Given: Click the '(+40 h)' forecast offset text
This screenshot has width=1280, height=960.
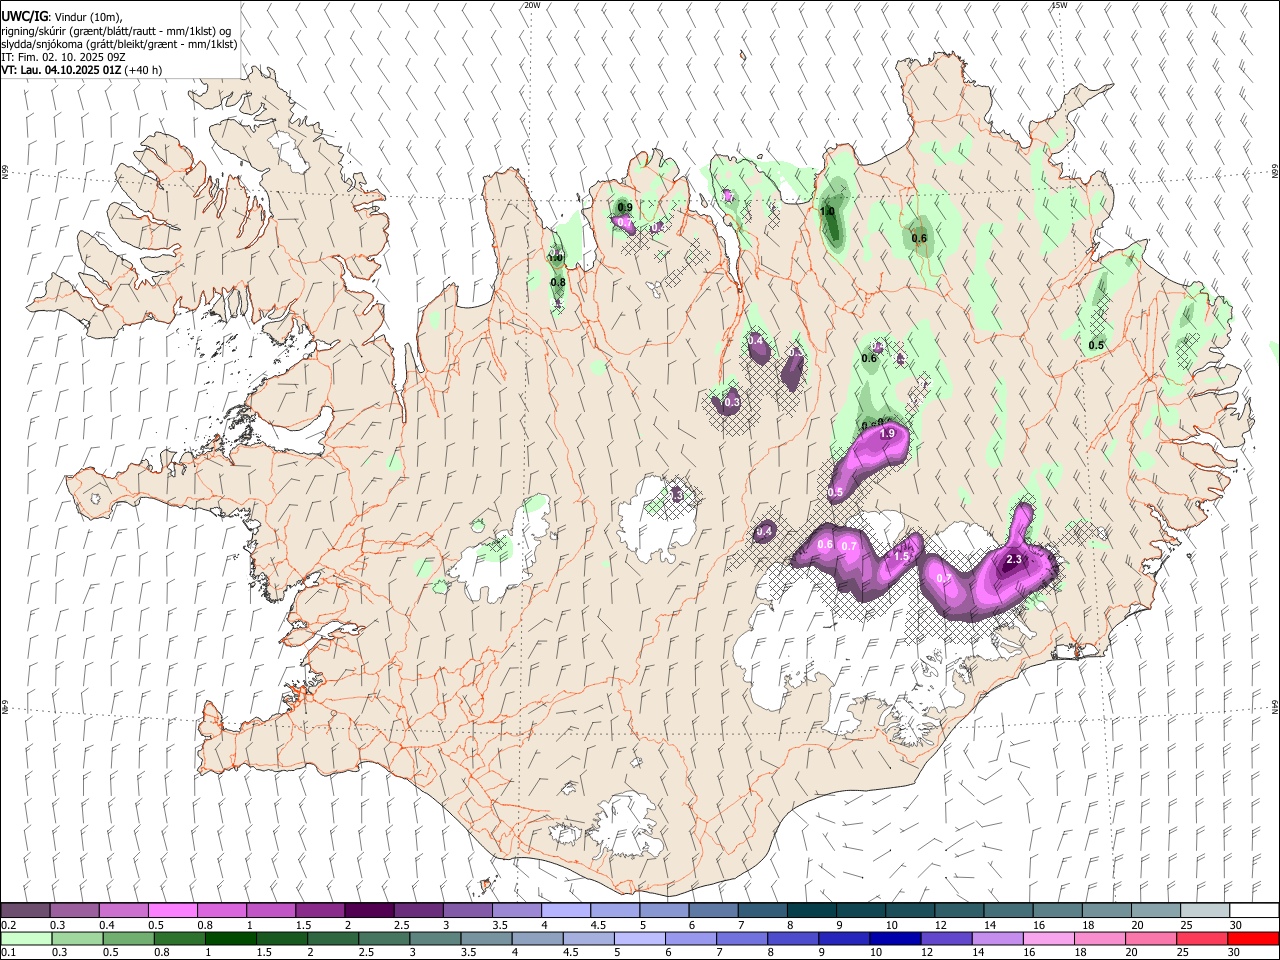Looking at the screenshot, I should click(144, 70).
